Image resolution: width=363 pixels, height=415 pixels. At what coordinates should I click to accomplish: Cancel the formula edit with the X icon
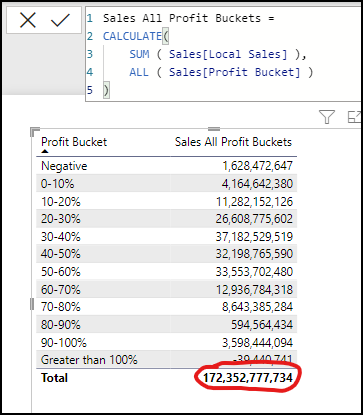28,20
